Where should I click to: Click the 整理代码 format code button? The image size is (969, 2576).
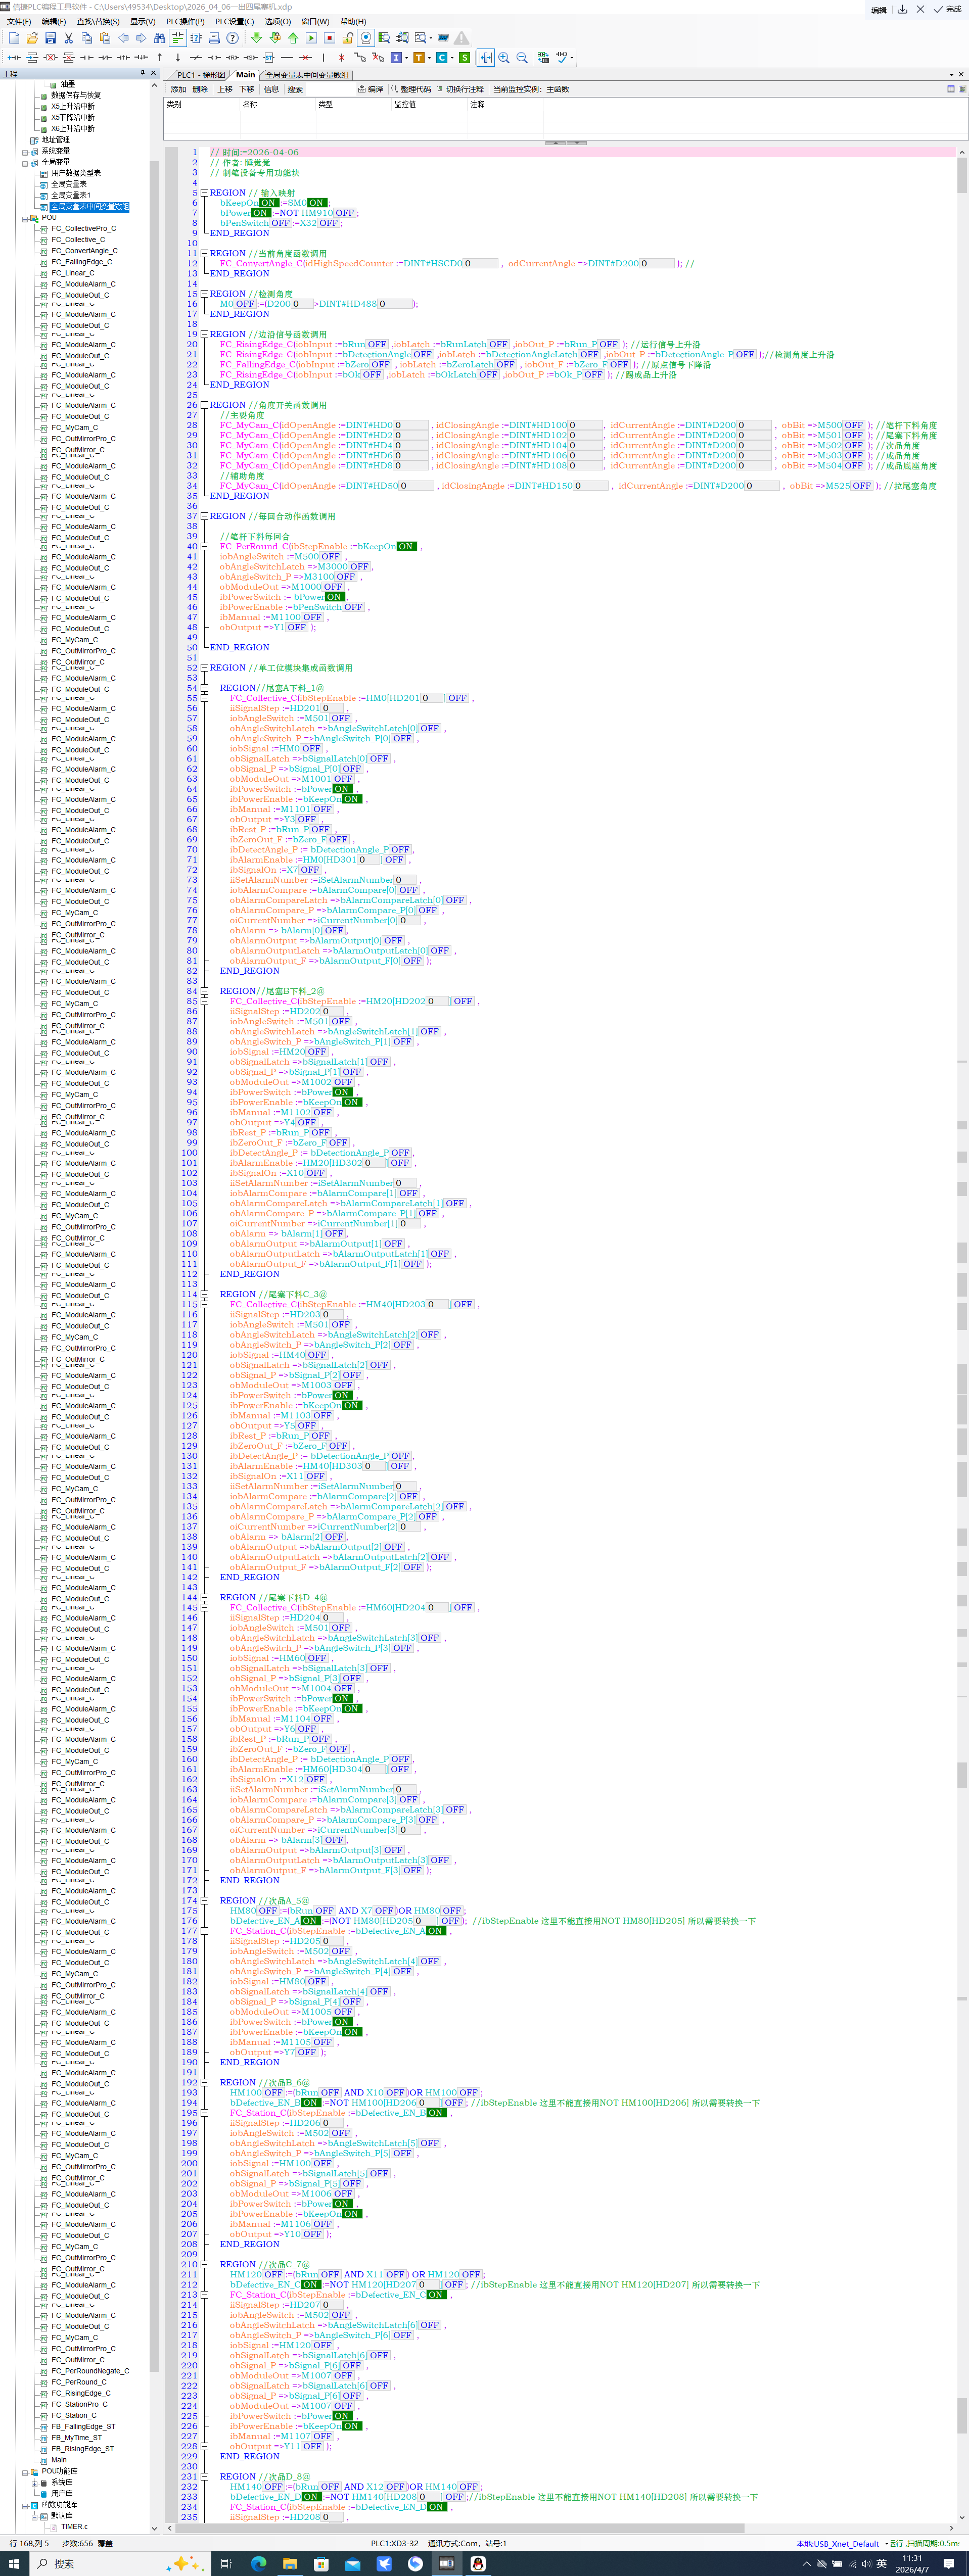[410, 89]
